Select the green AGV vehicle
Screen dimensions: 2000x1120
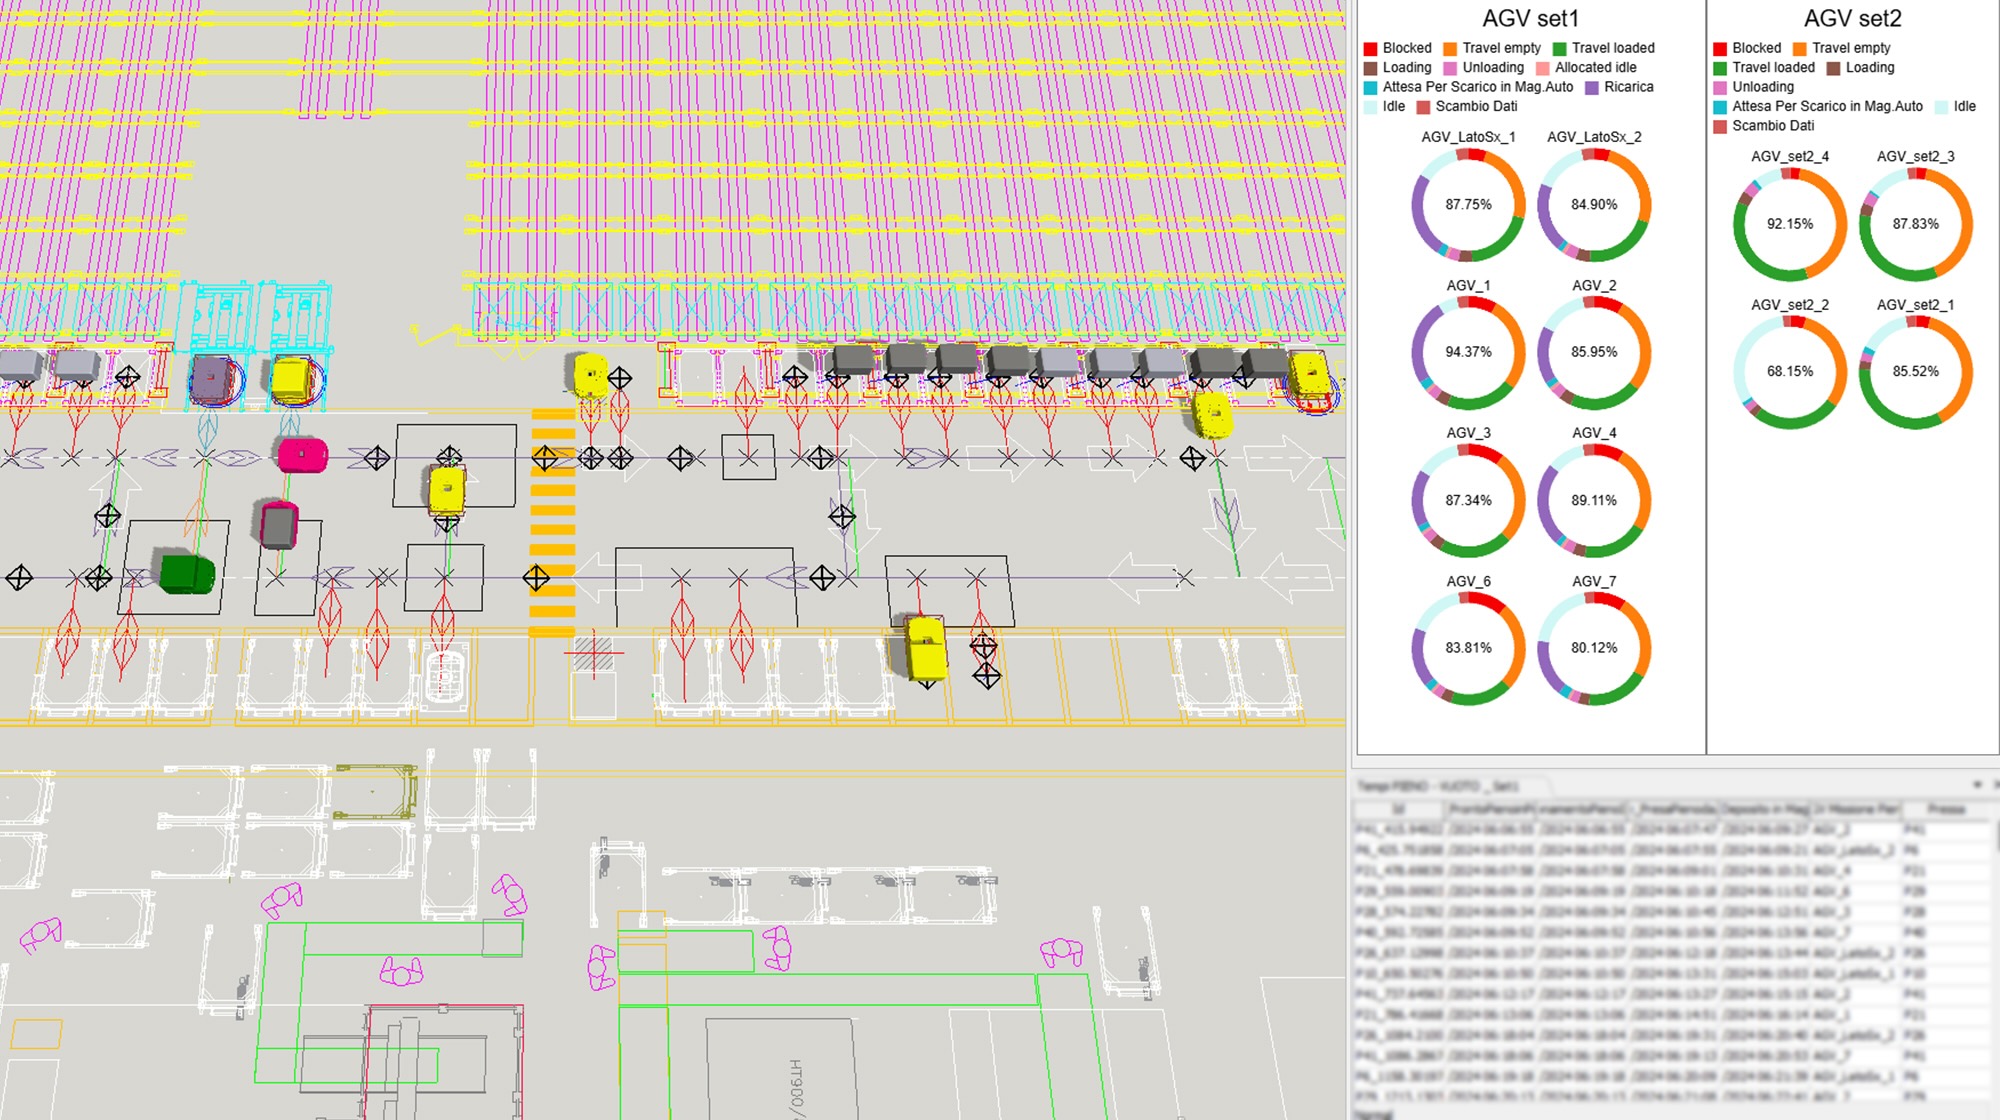(x=187, y=574)
